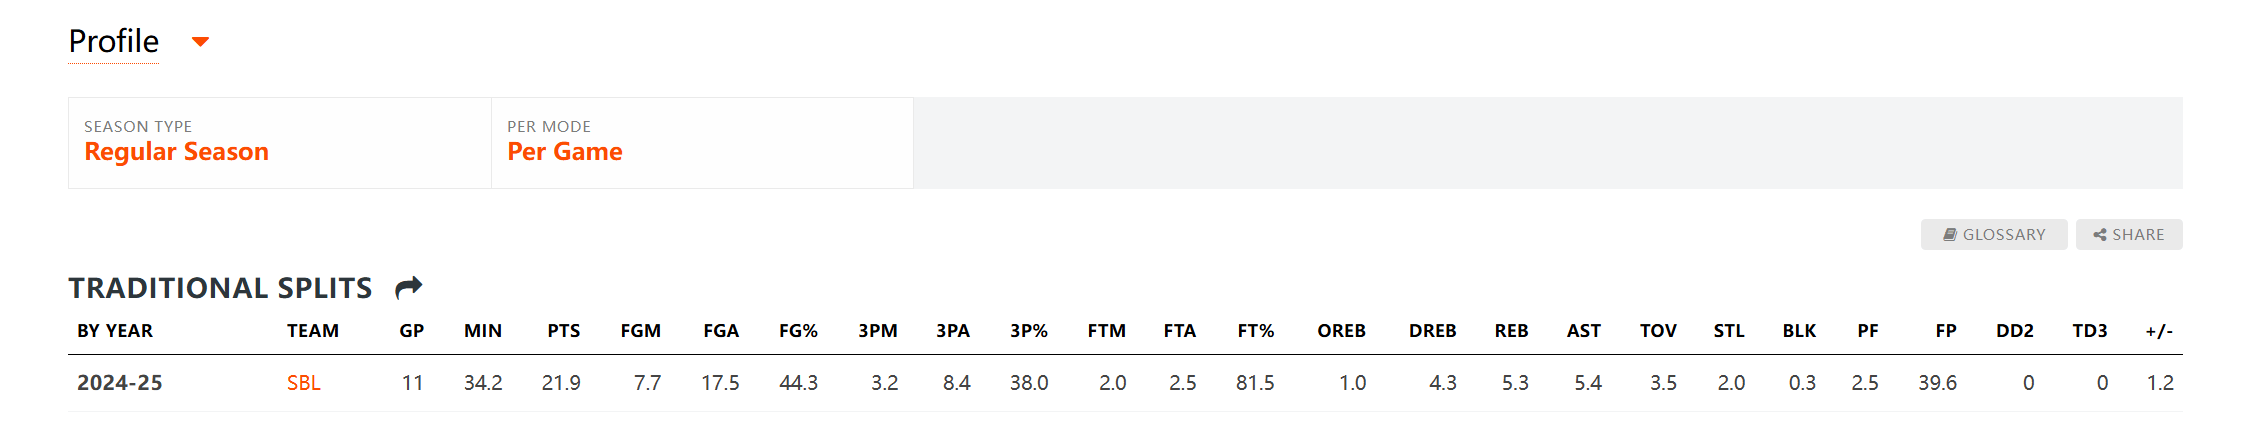Screen dimensions: 2248x434
Task: Sort table by GP column header
Action: tap(412, 331)
